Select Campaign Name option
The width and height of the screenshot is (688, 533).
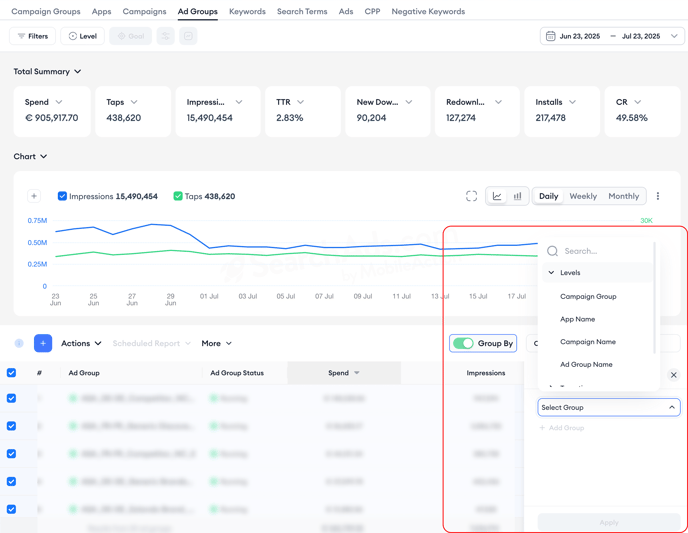(588, 342)
